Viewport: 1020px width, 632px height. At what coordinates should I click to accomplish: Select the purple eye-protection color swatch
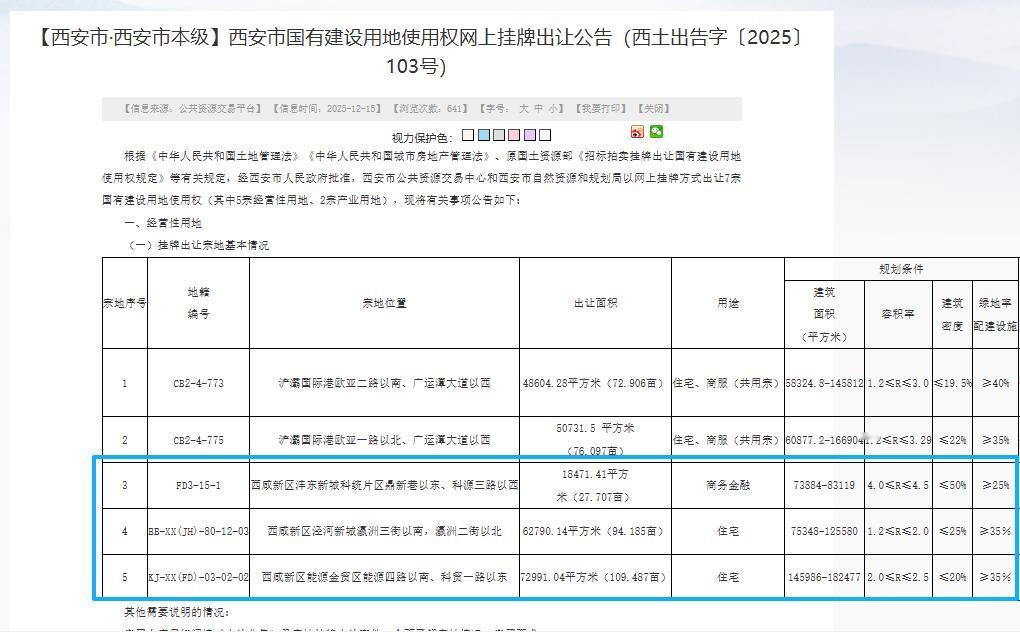pos(529,133)
